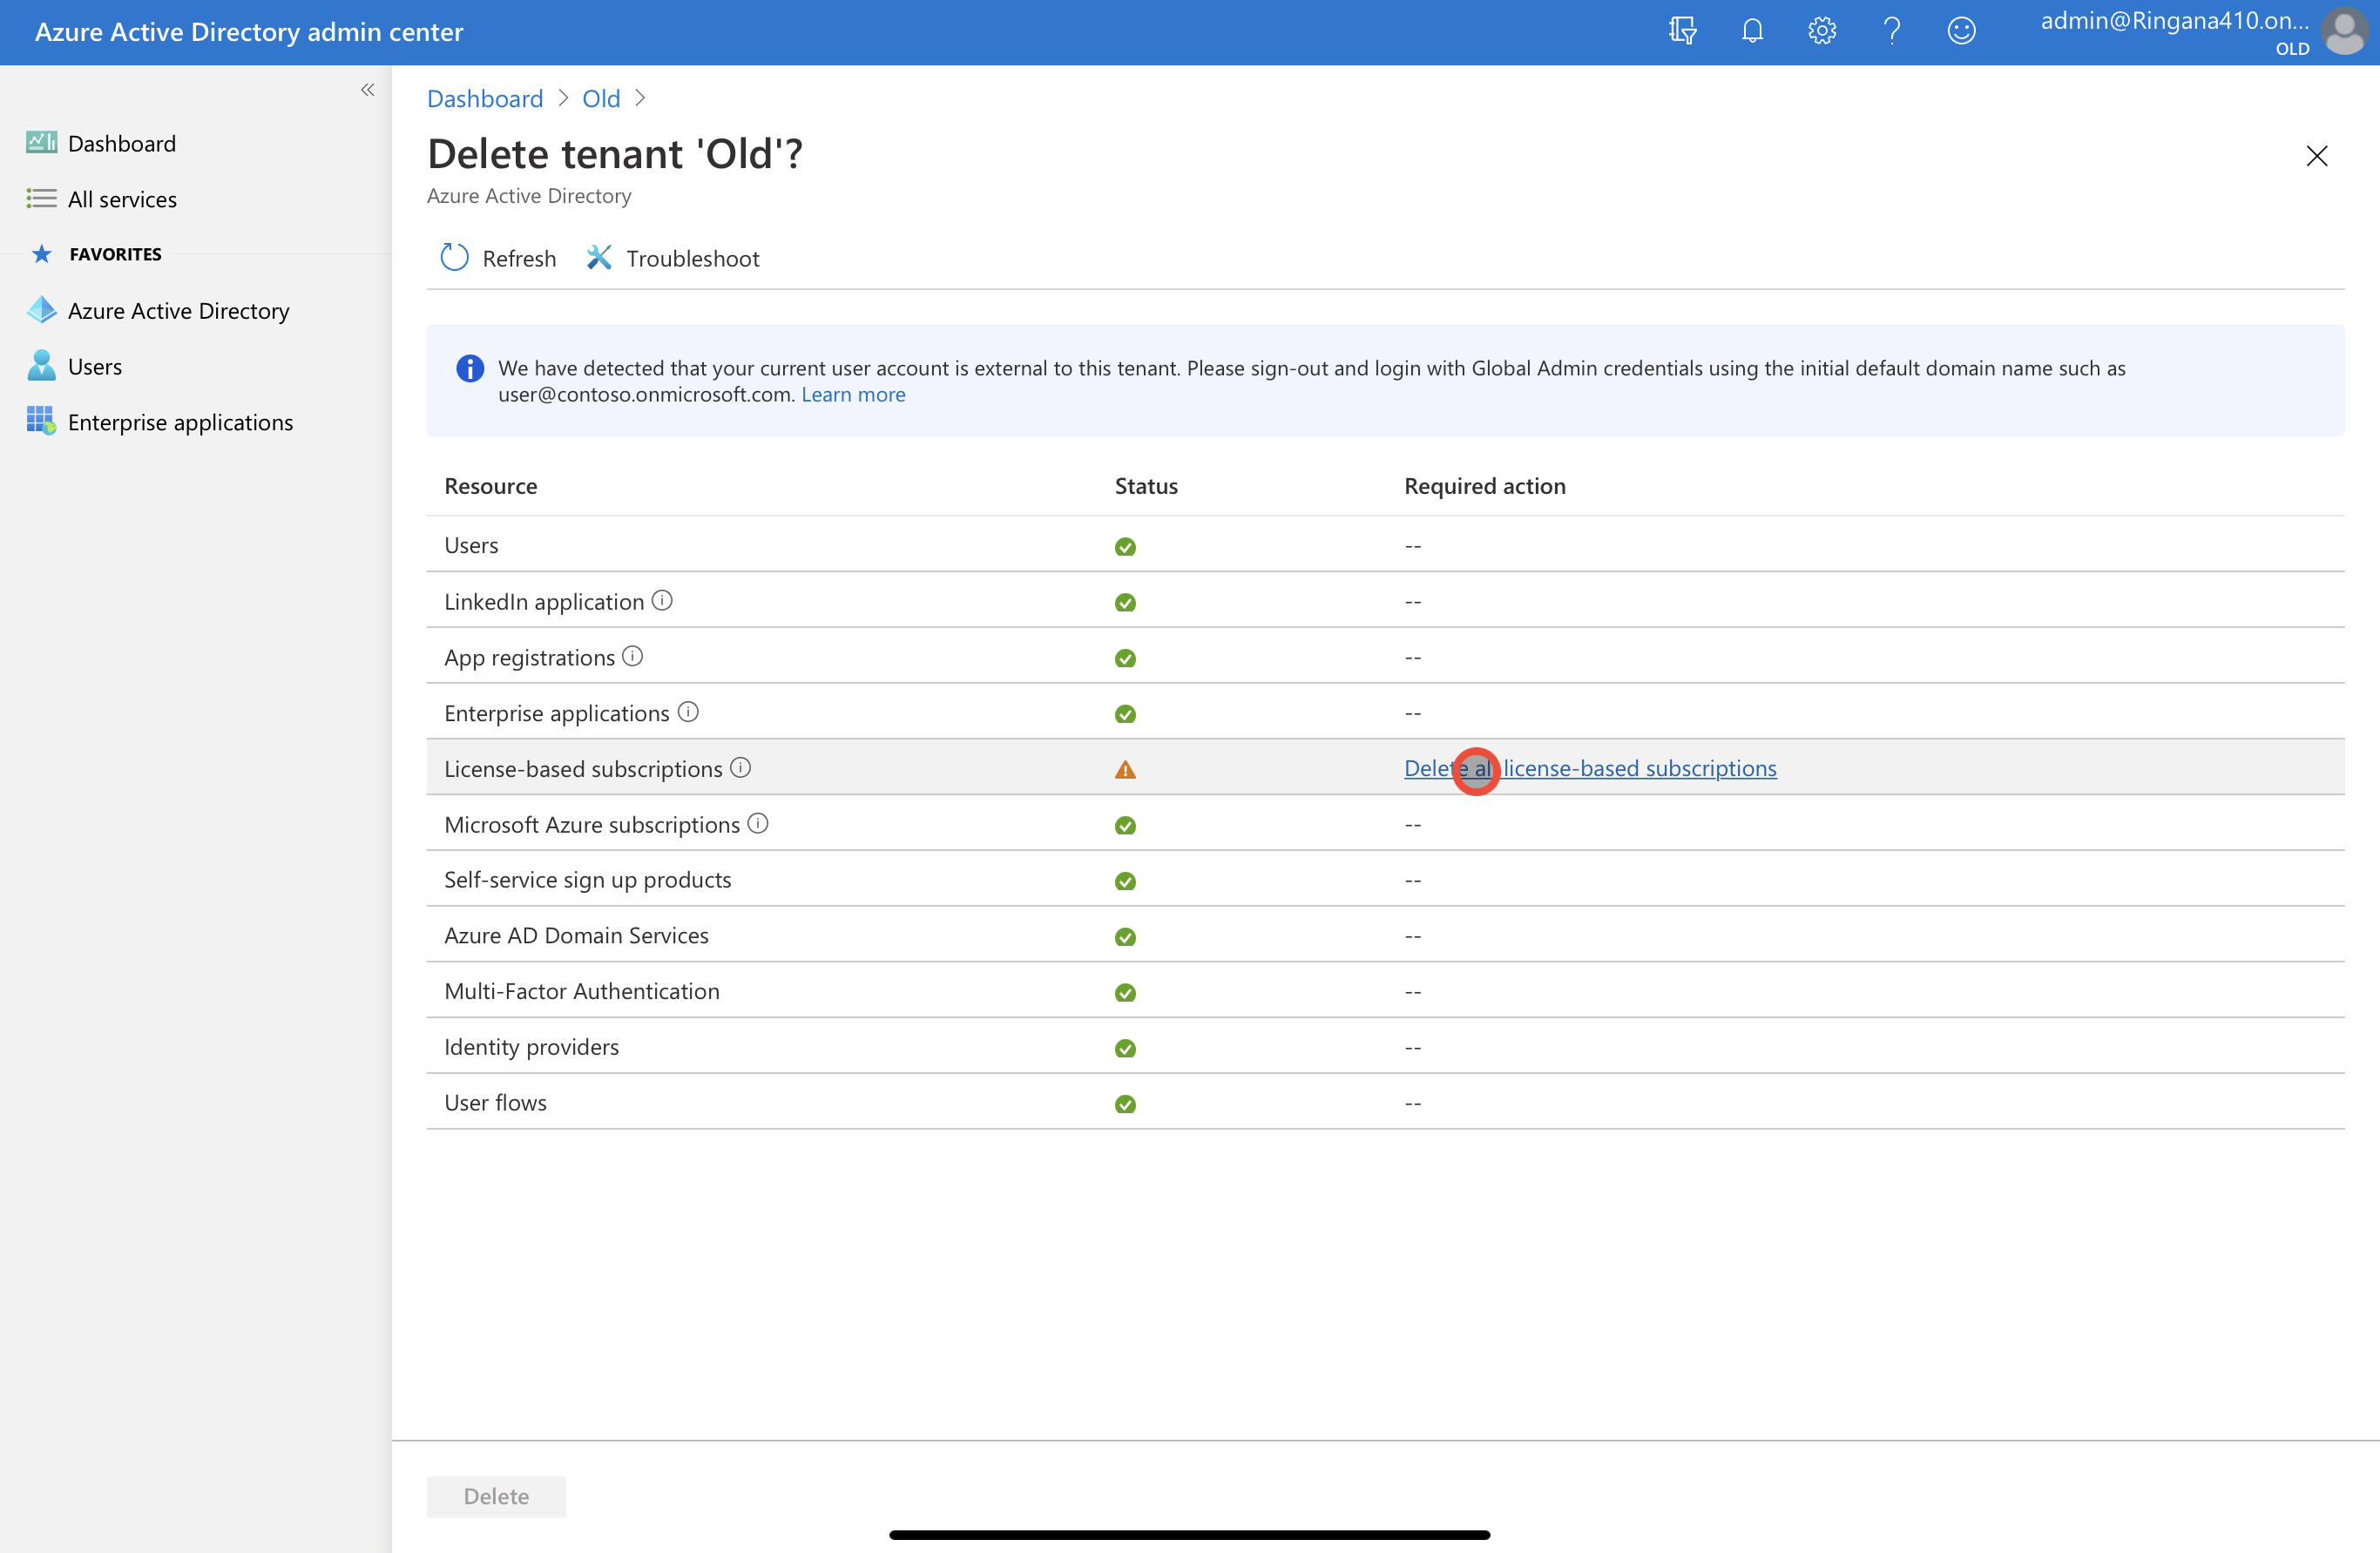The image size is (2380, 1553).
Task: Click the user account avatar
Action: 2343,32
